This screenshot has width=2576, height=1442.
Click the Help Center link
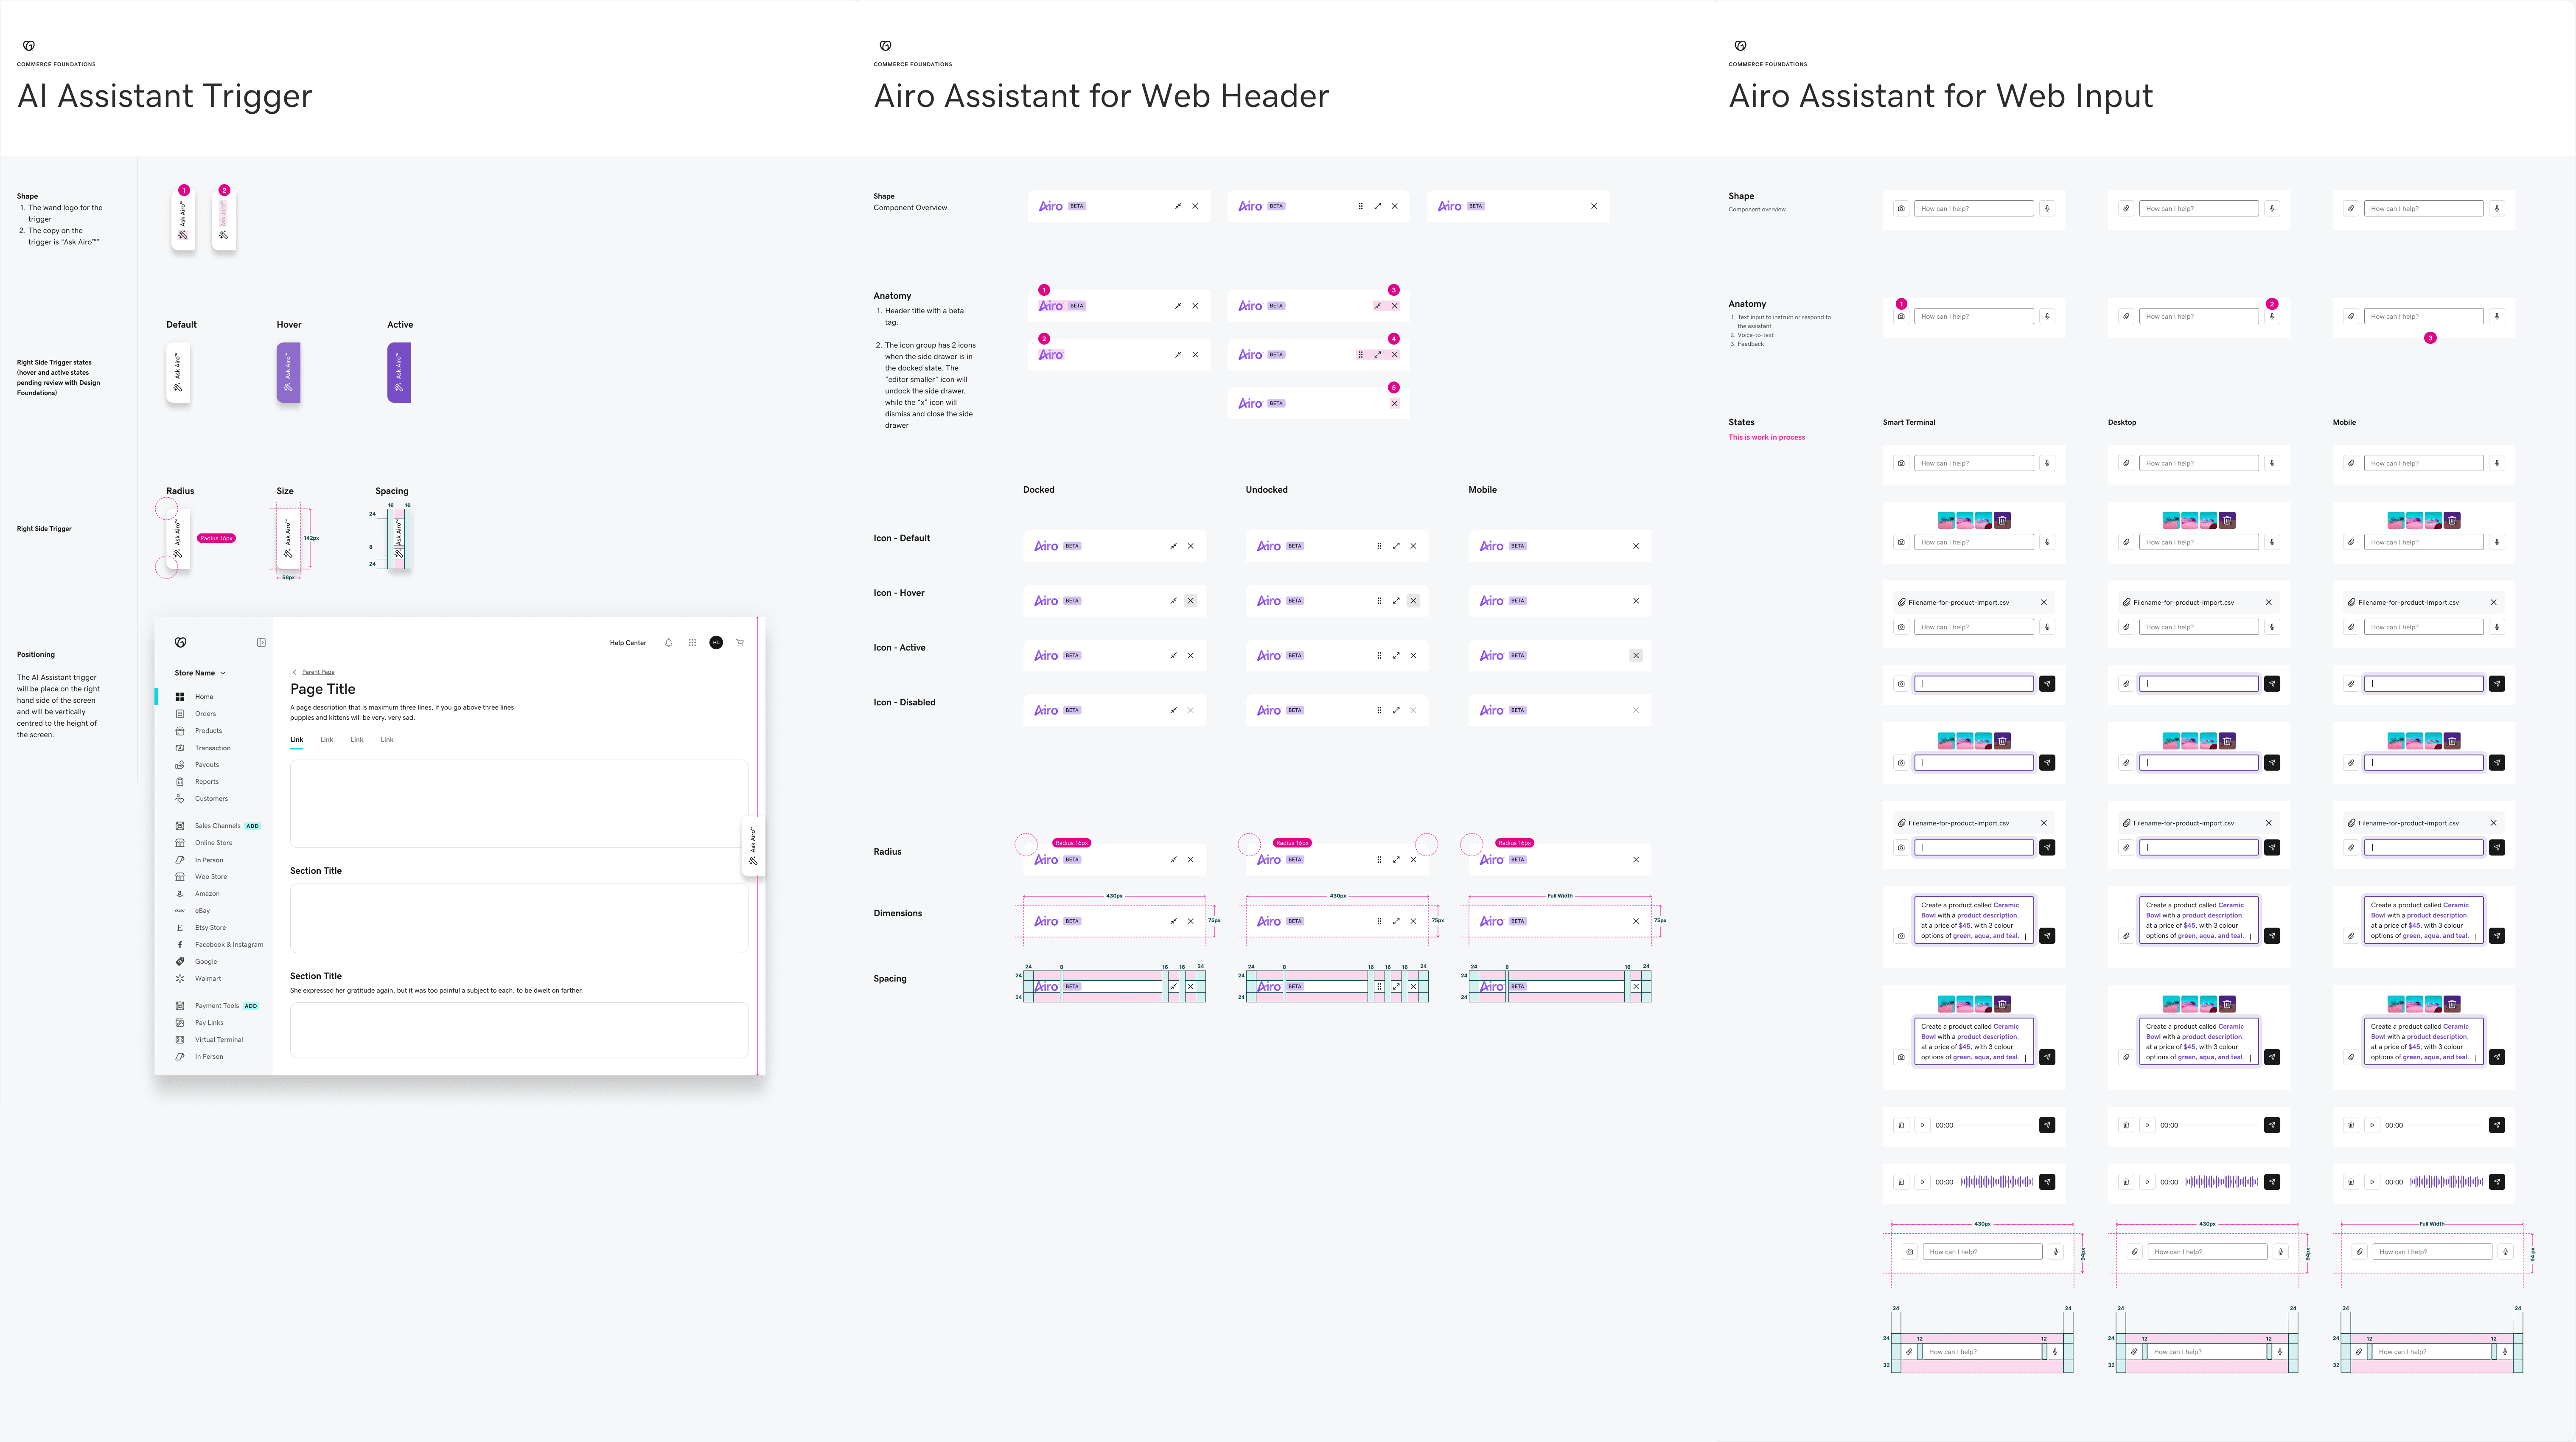[628, 643]
